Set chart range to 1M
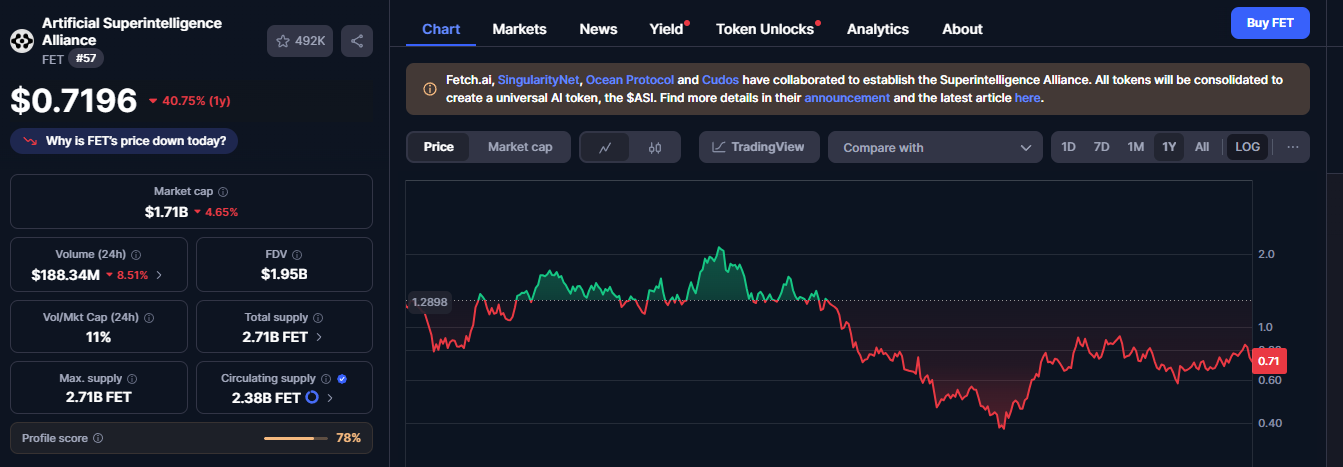This screenshot has width=1343, height=467. coord(1135,147)
